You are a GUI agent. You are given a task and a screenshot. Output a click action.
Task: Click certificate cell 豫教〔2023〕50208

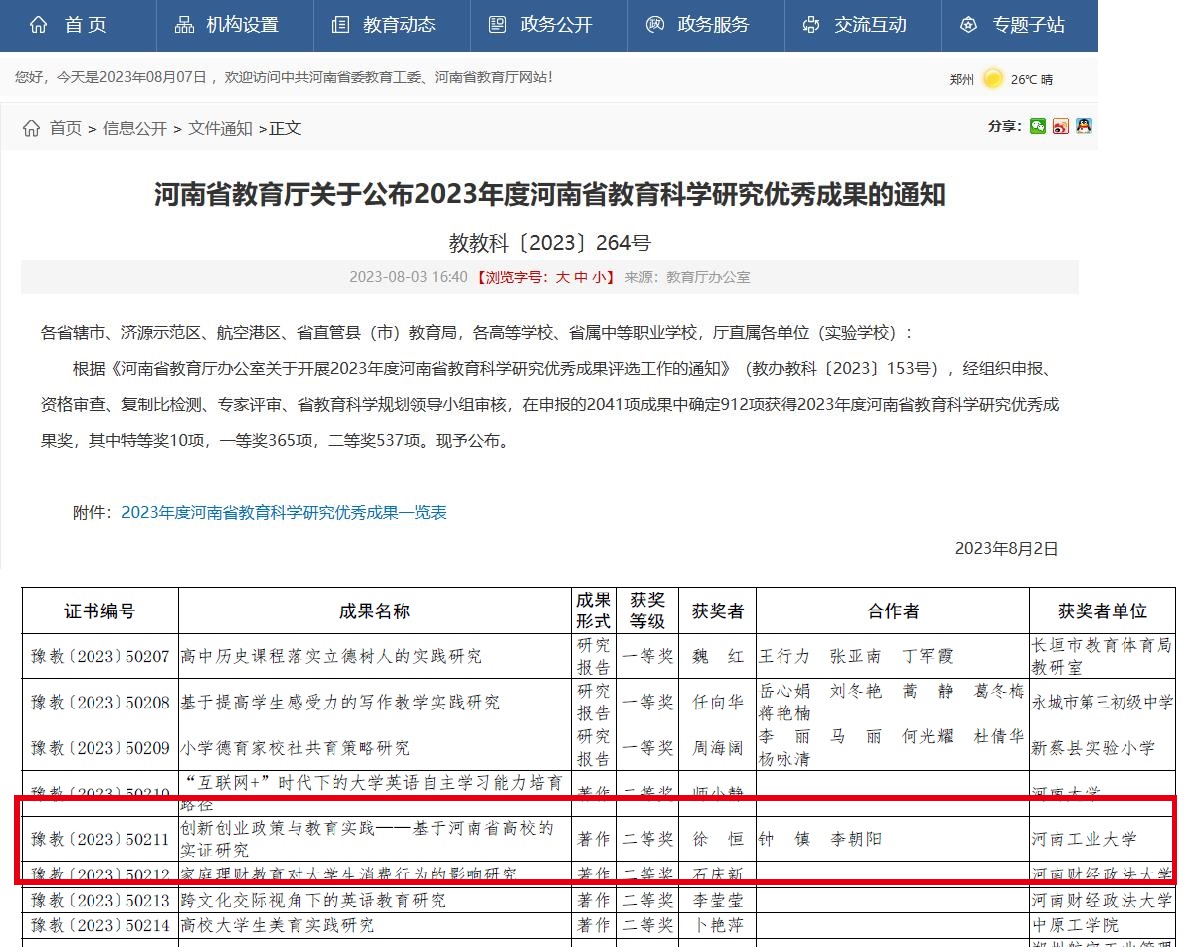click(100, 702)
